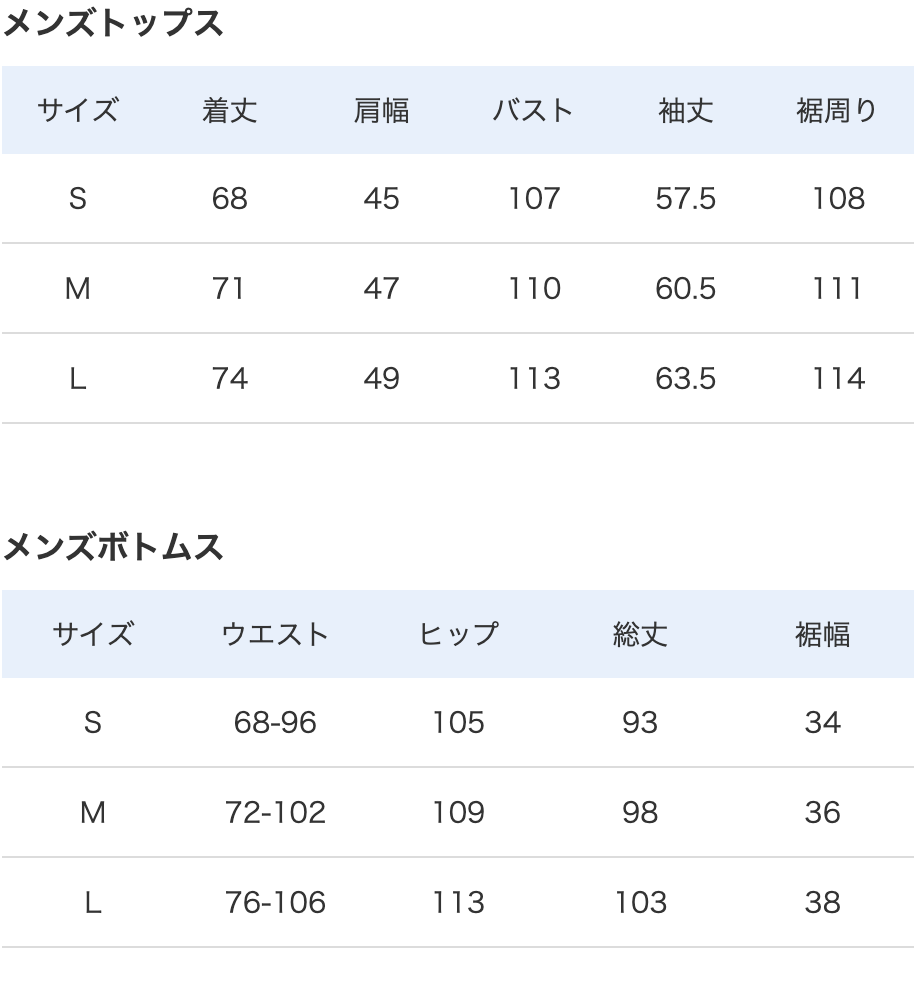Viewport: 920px width, 1000px height.
Task: Select the 着丈 column header
Action: (x=230, y=110)
